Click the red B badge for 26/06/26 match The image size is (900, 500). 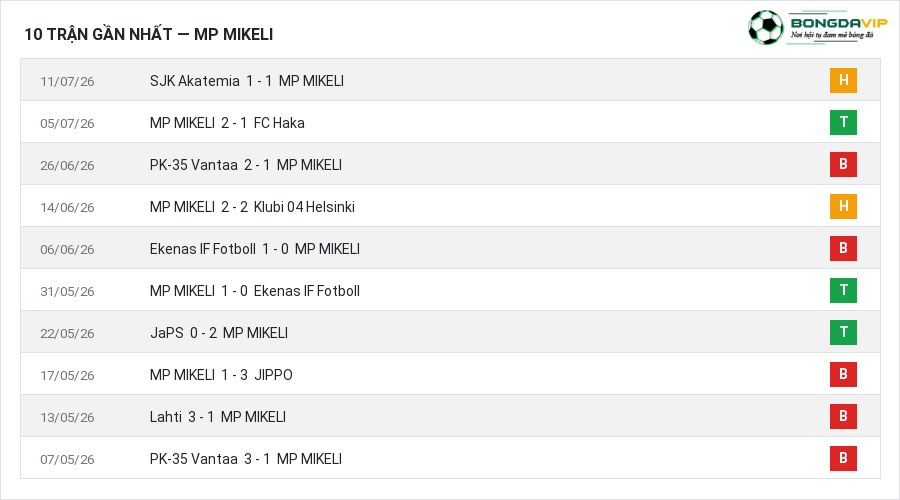tap(843, 164)
